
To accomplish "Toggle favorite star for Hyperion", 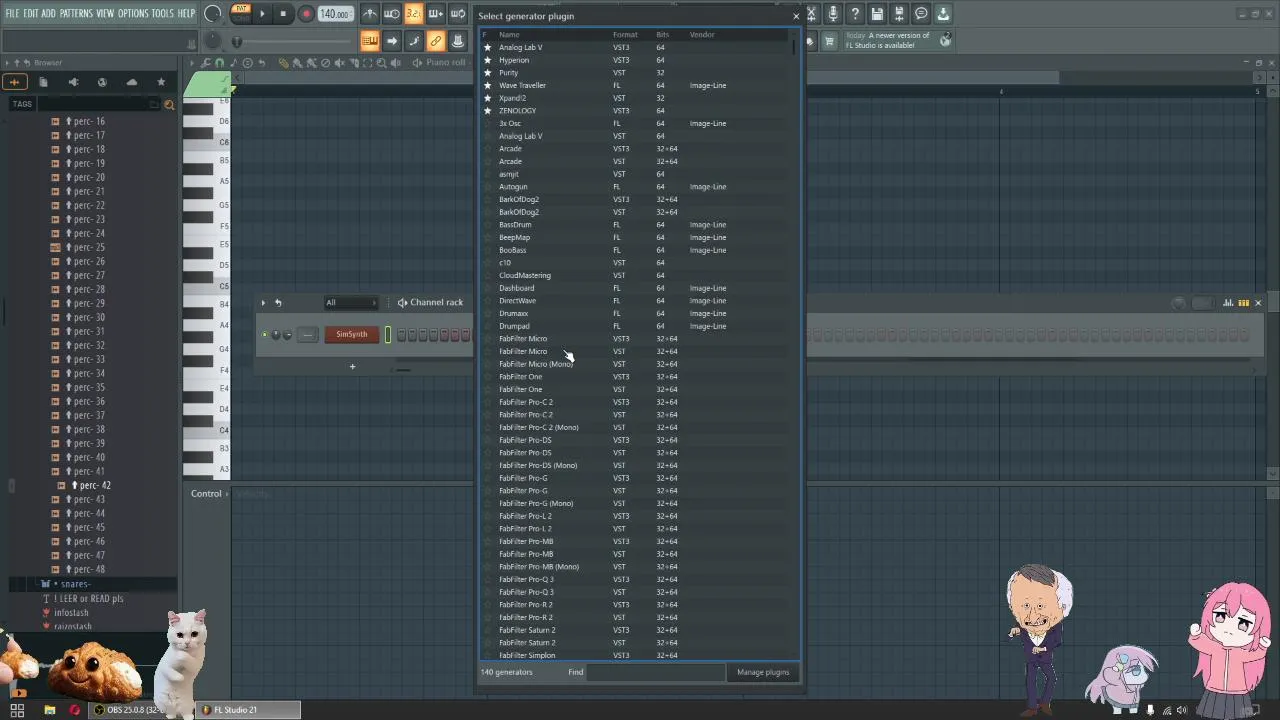I will 488,60.
